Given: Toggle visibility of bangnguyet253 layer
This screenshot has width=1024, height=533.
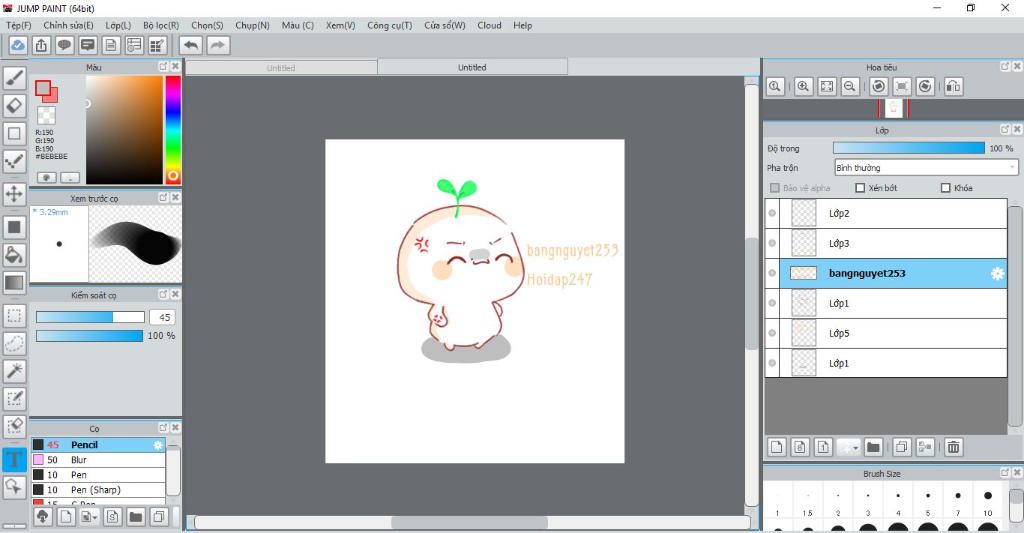Looking at the screenshot, I should tap(773, 274).
